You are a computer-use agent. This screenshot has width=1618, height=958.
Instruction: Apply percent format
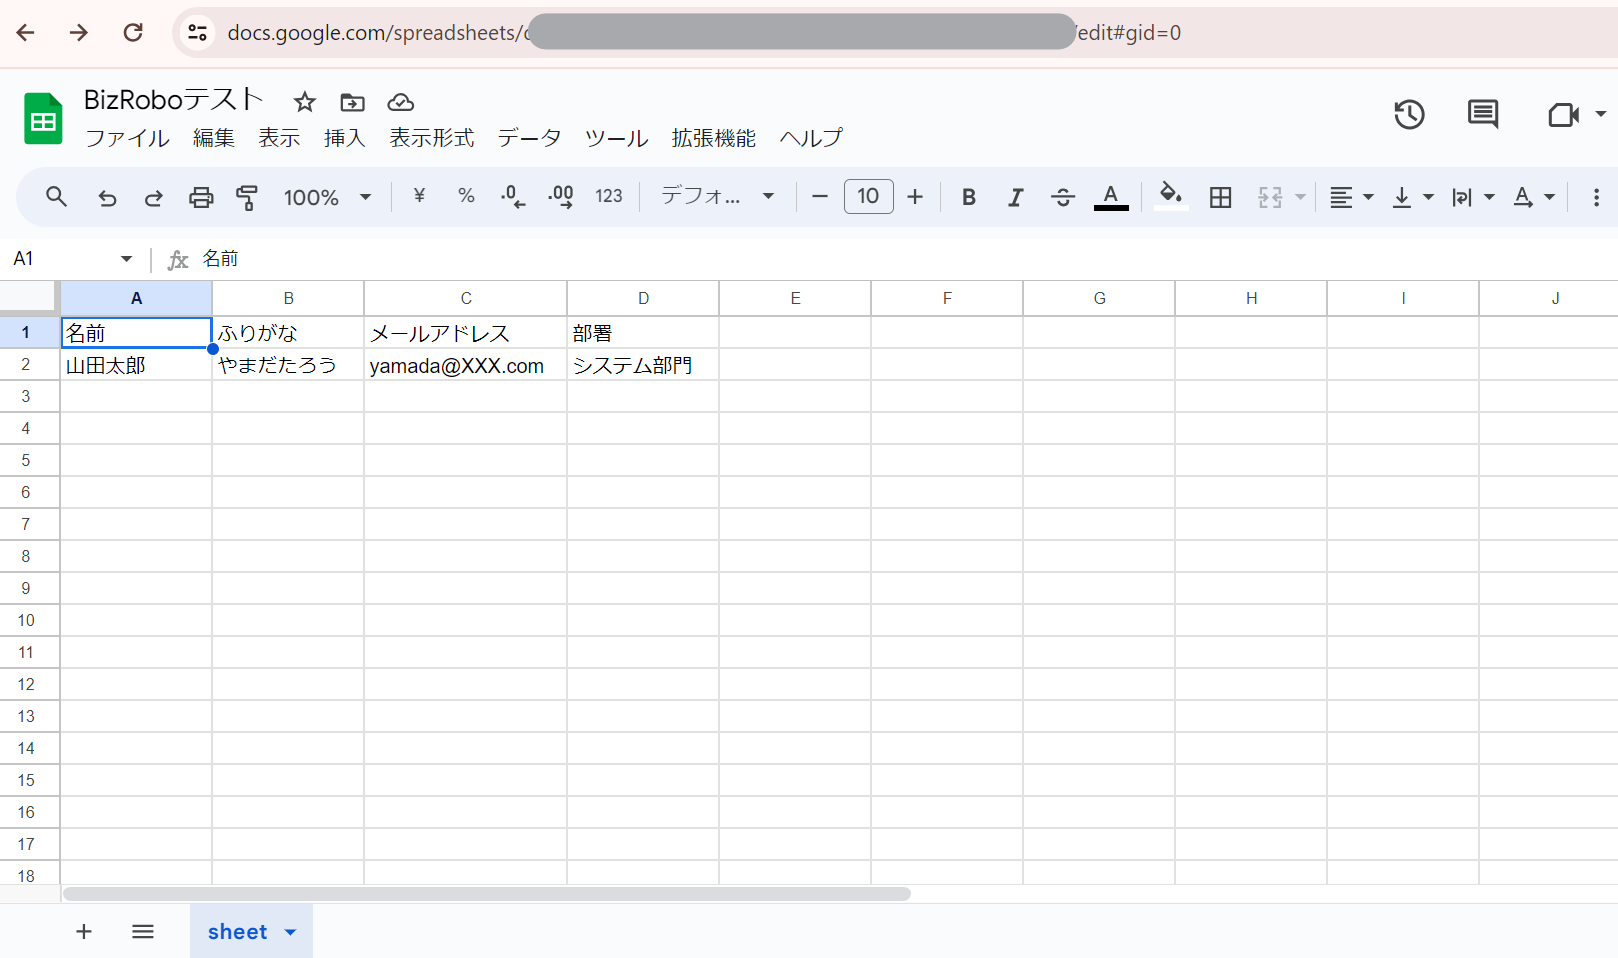466,197
